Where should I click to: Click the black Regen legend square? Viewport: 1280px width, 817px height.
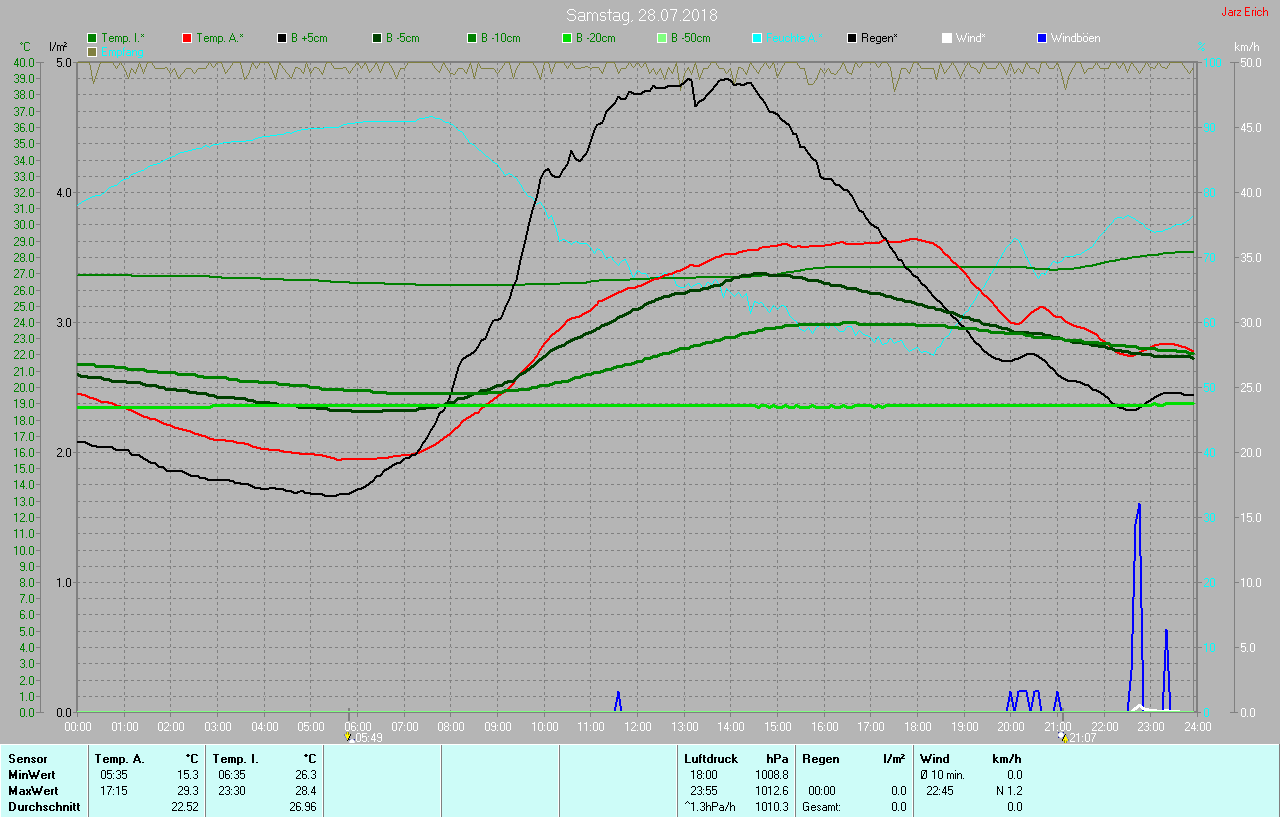tap(852, 38)
